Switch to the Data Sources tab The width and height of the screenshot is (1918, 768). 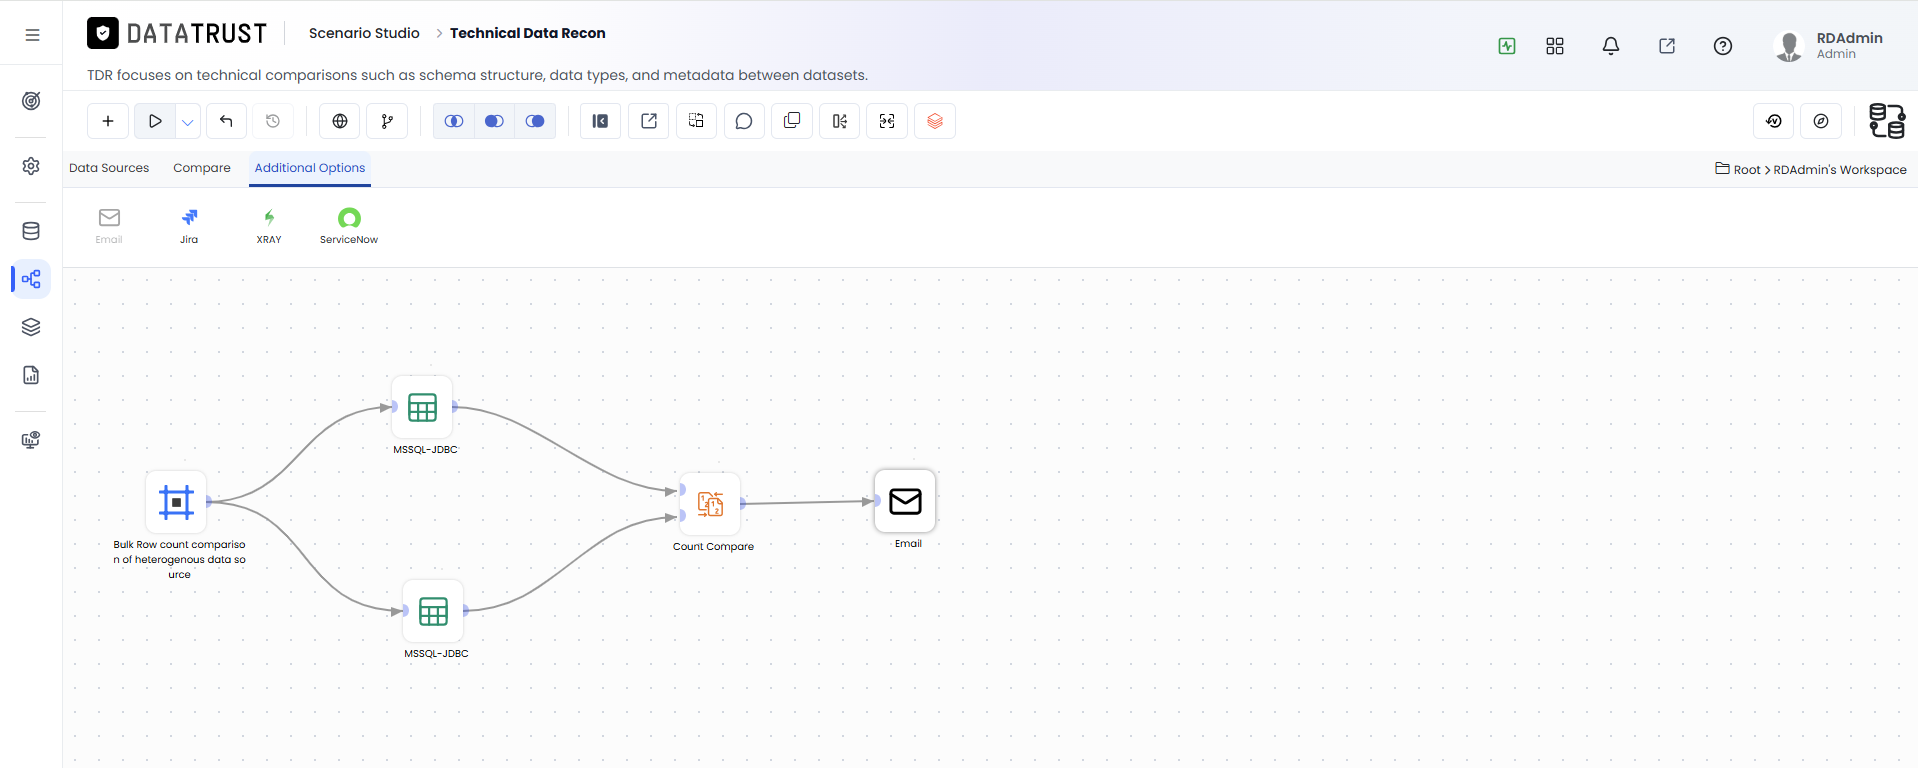pyautogui.click(x=109, y=168)
